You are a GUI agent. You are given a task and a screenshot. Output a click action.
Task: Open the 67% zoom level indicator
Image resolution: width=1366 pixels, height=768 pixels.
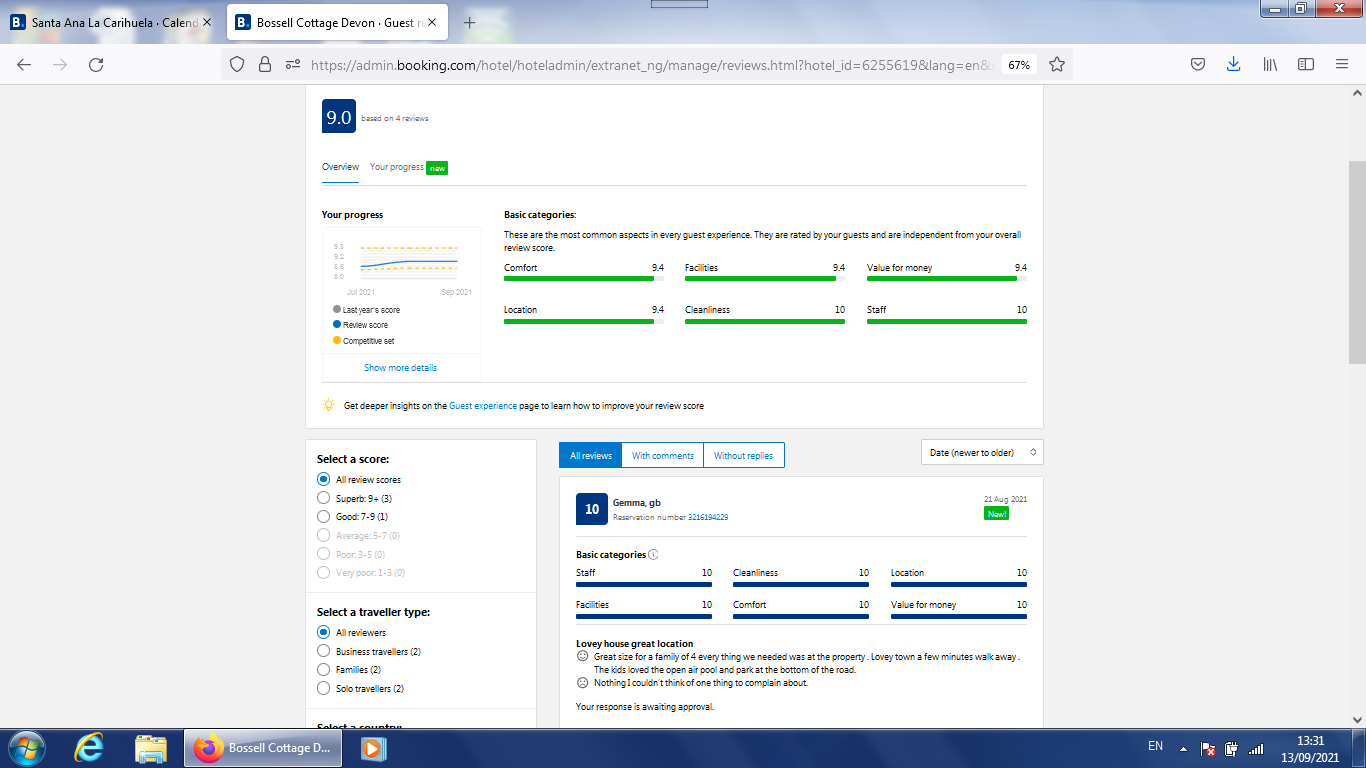tap(1019, 64)
